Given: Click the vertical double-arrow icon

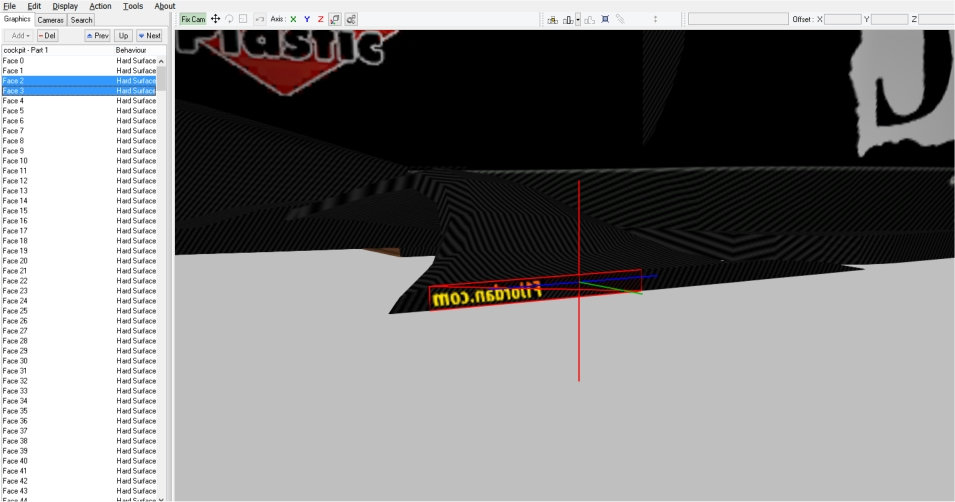Looking at the screenshot, I should coord(655,19).
